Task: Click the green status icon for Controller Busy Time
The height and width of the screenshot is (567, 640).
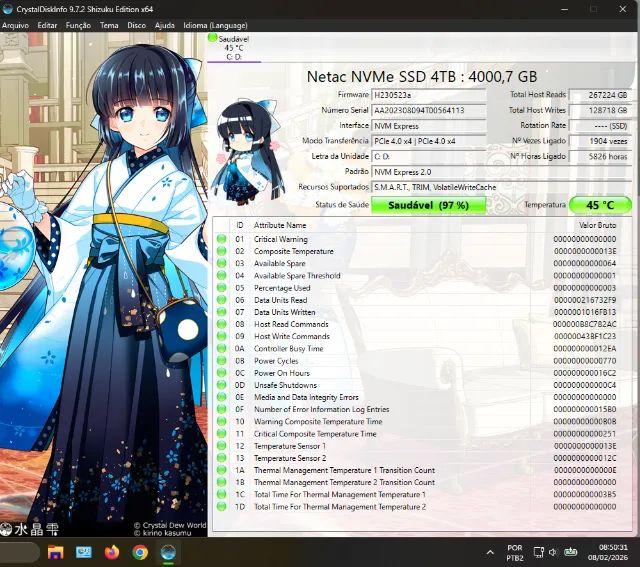Action: pos(222,349)
